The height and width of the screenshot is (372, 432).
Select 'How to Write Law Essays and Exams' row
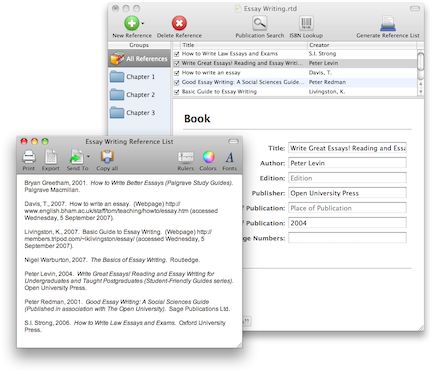click(295, 54)
